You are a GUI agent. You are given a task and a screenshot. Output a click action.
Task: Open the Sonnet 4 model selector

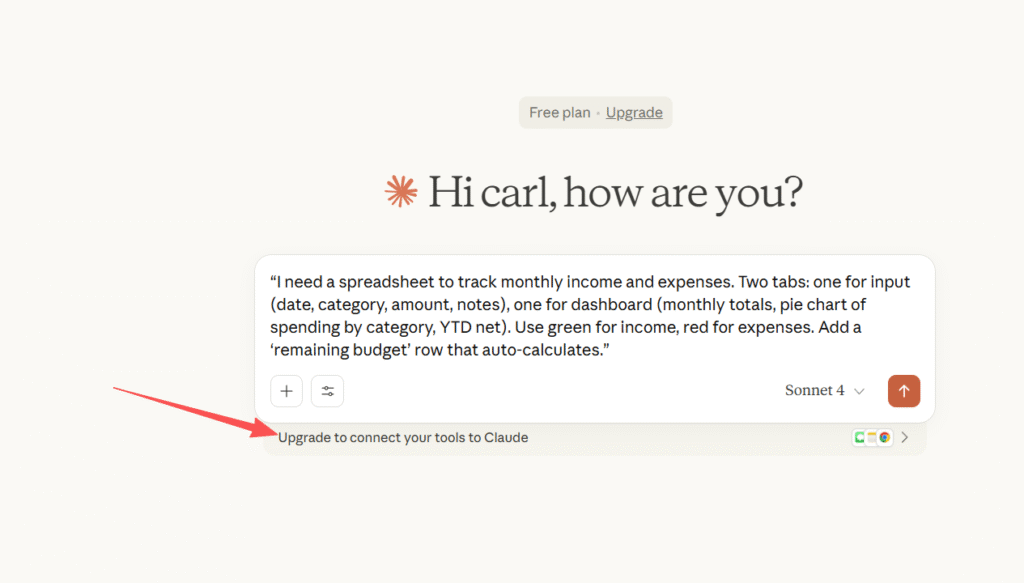[x=825, y=390]
